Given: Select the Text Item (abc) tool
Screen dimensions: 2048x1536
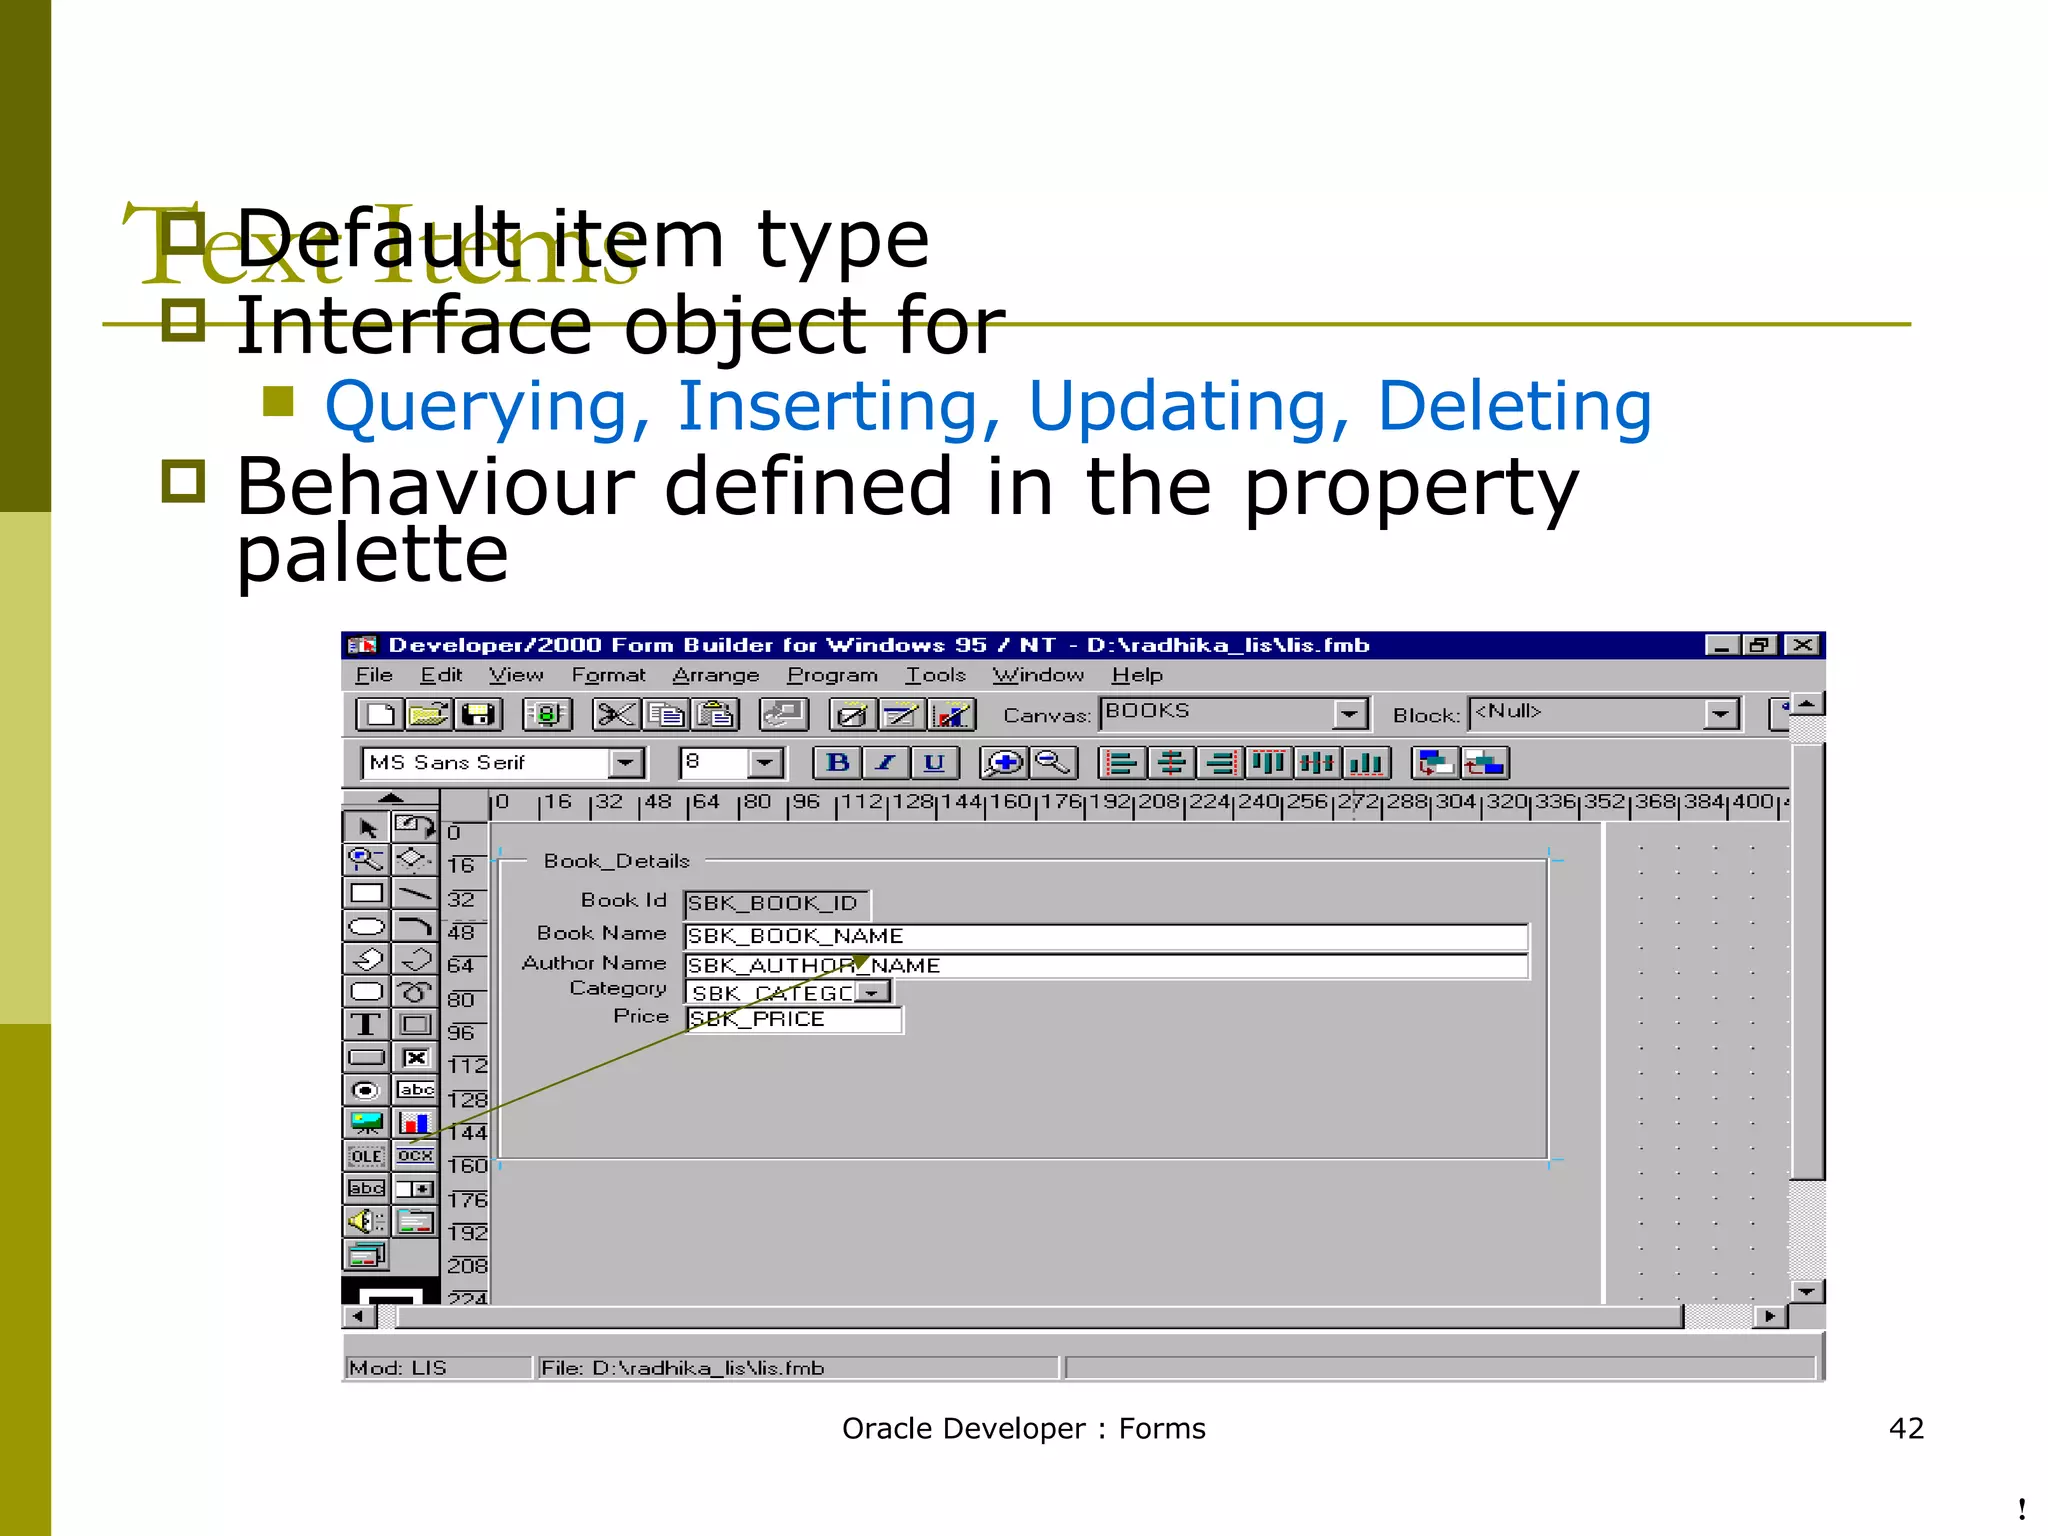Looking at the screenshot, I should [x=414, y=1090].
